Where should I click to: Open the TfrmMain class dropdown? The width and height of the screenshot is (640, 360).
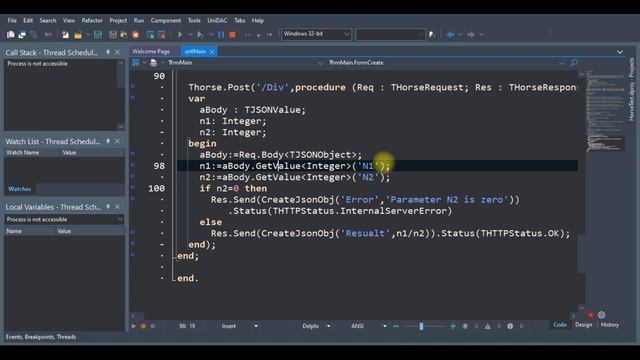click(320, 63)
